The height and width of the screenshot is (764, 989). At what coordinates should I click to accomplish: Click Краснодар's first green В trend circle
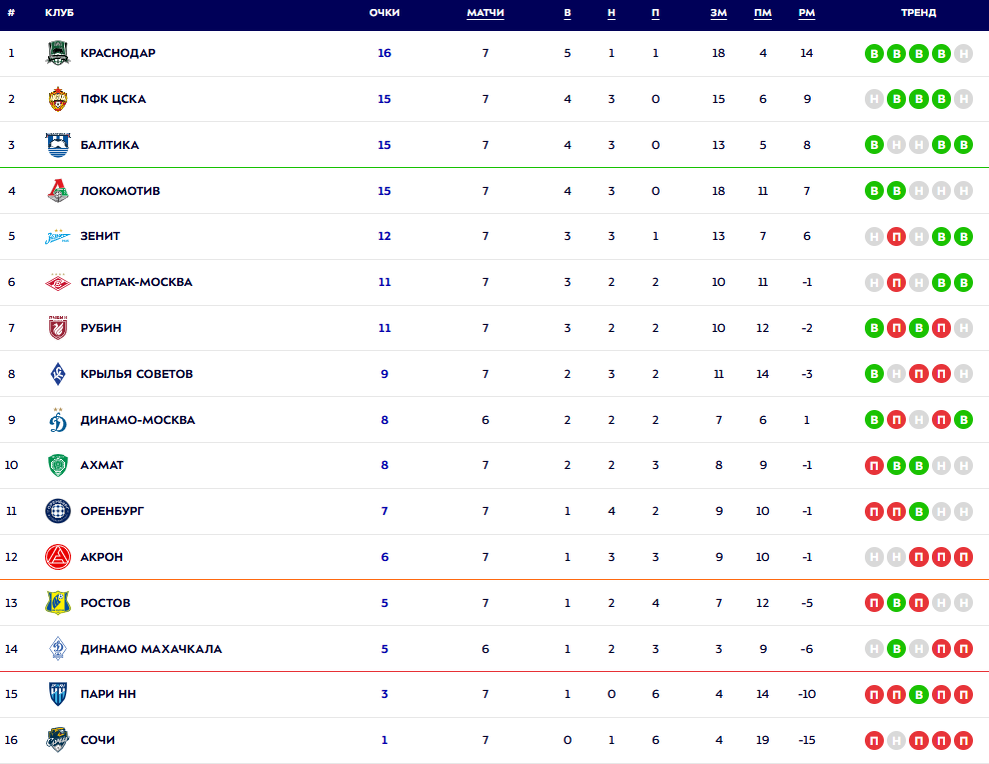coord(874,54)
